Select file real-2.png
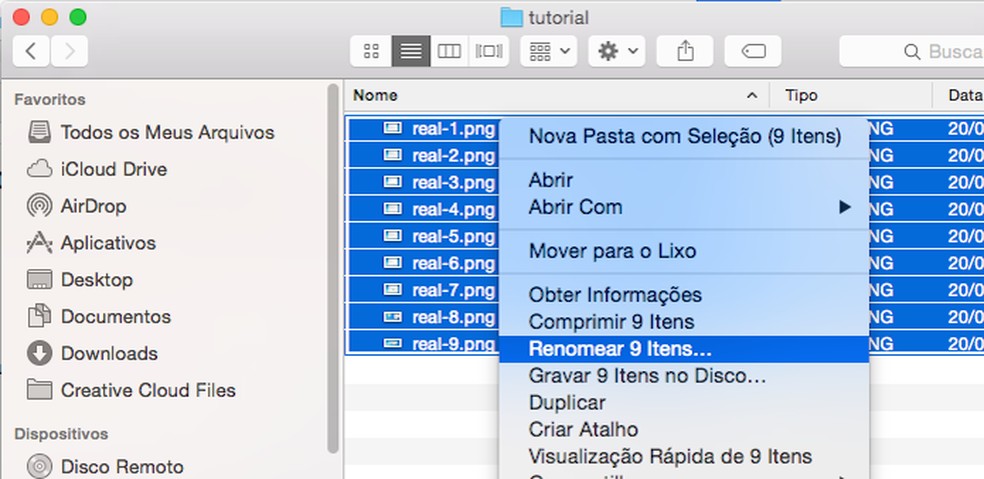Image resolution: width=984 pixels, height=479 pixels. 453,156
